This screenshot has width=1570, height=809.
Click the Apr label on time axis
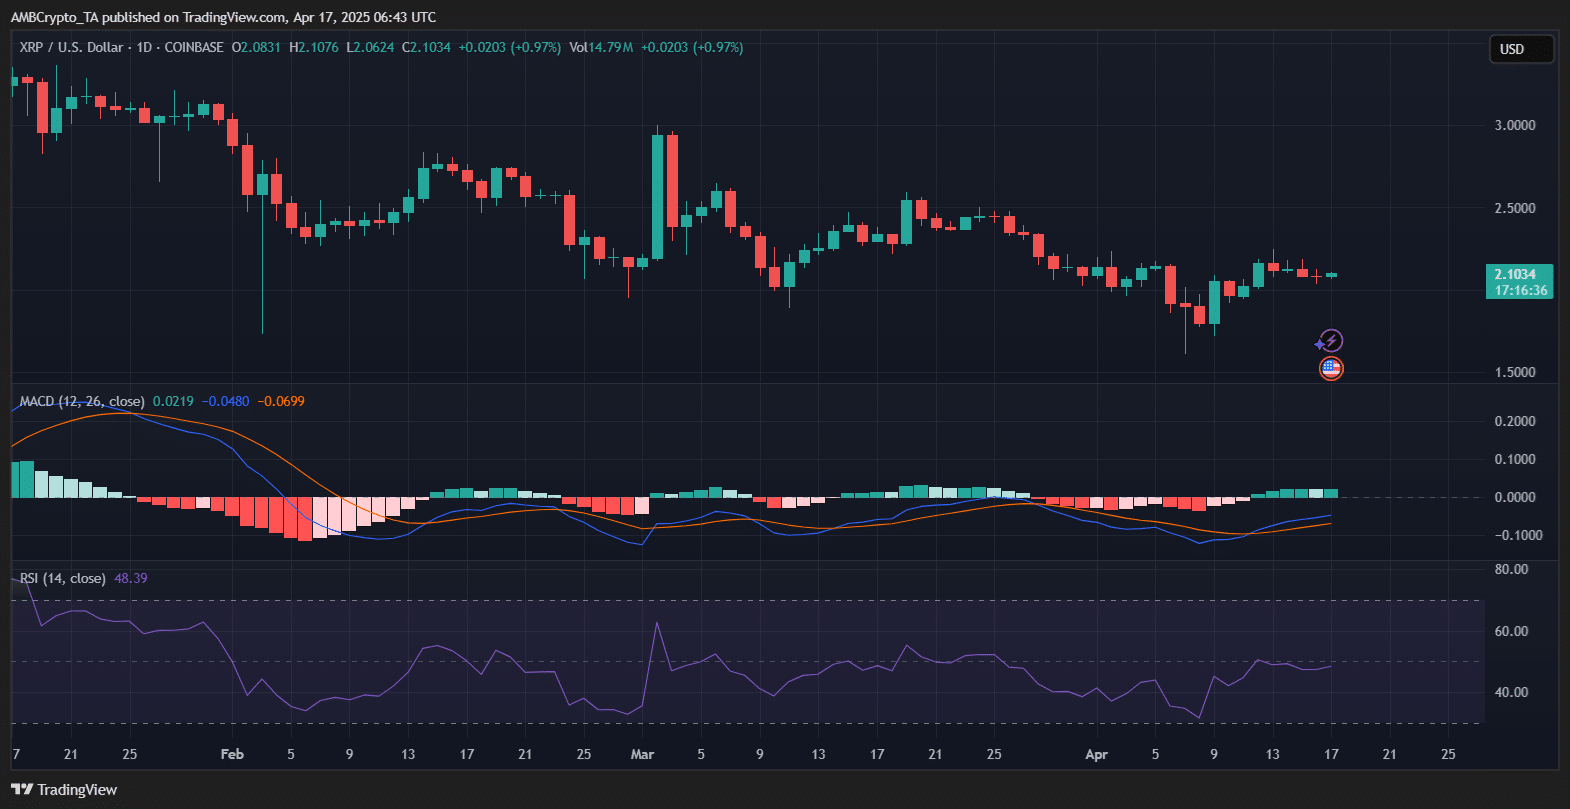click(x=1096, y=754)
